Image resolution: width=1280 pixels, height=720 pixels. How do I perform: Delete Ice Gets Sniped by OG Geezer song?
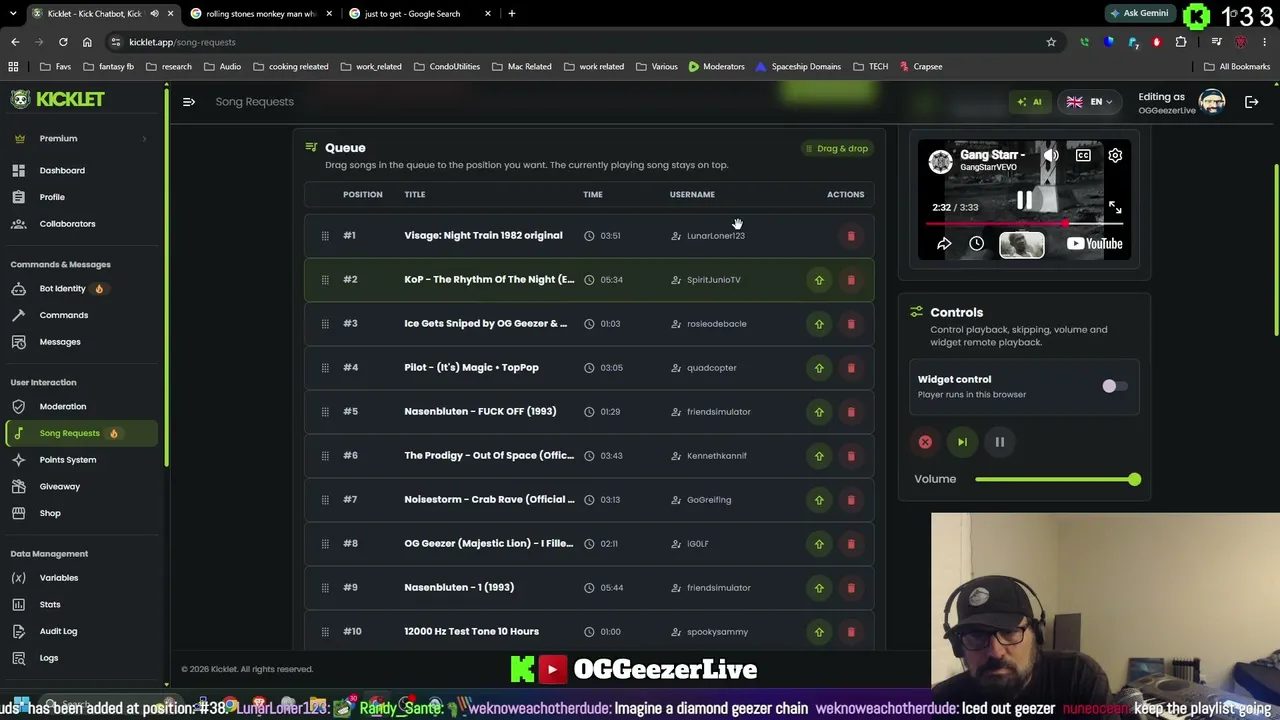851,324
